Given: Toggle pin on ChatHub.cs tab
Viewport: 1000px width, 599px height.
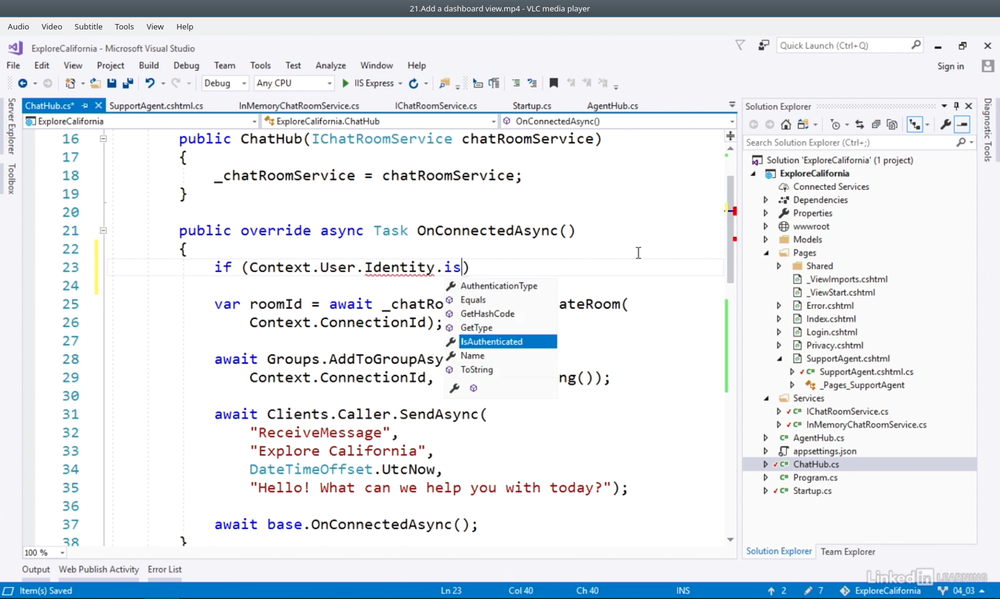Looking at the screenshot, I should click(85, 106).
